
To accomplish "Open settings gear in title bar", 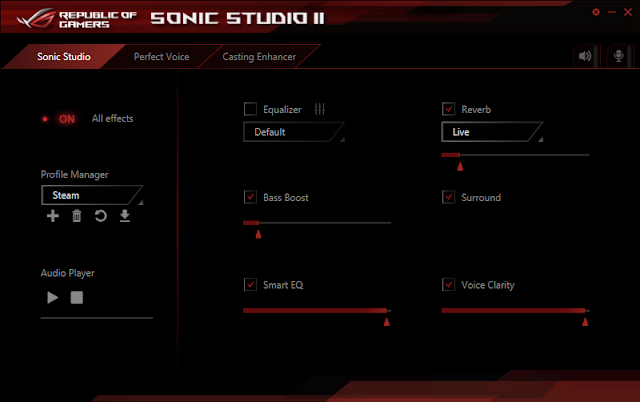I will [596, 12].
